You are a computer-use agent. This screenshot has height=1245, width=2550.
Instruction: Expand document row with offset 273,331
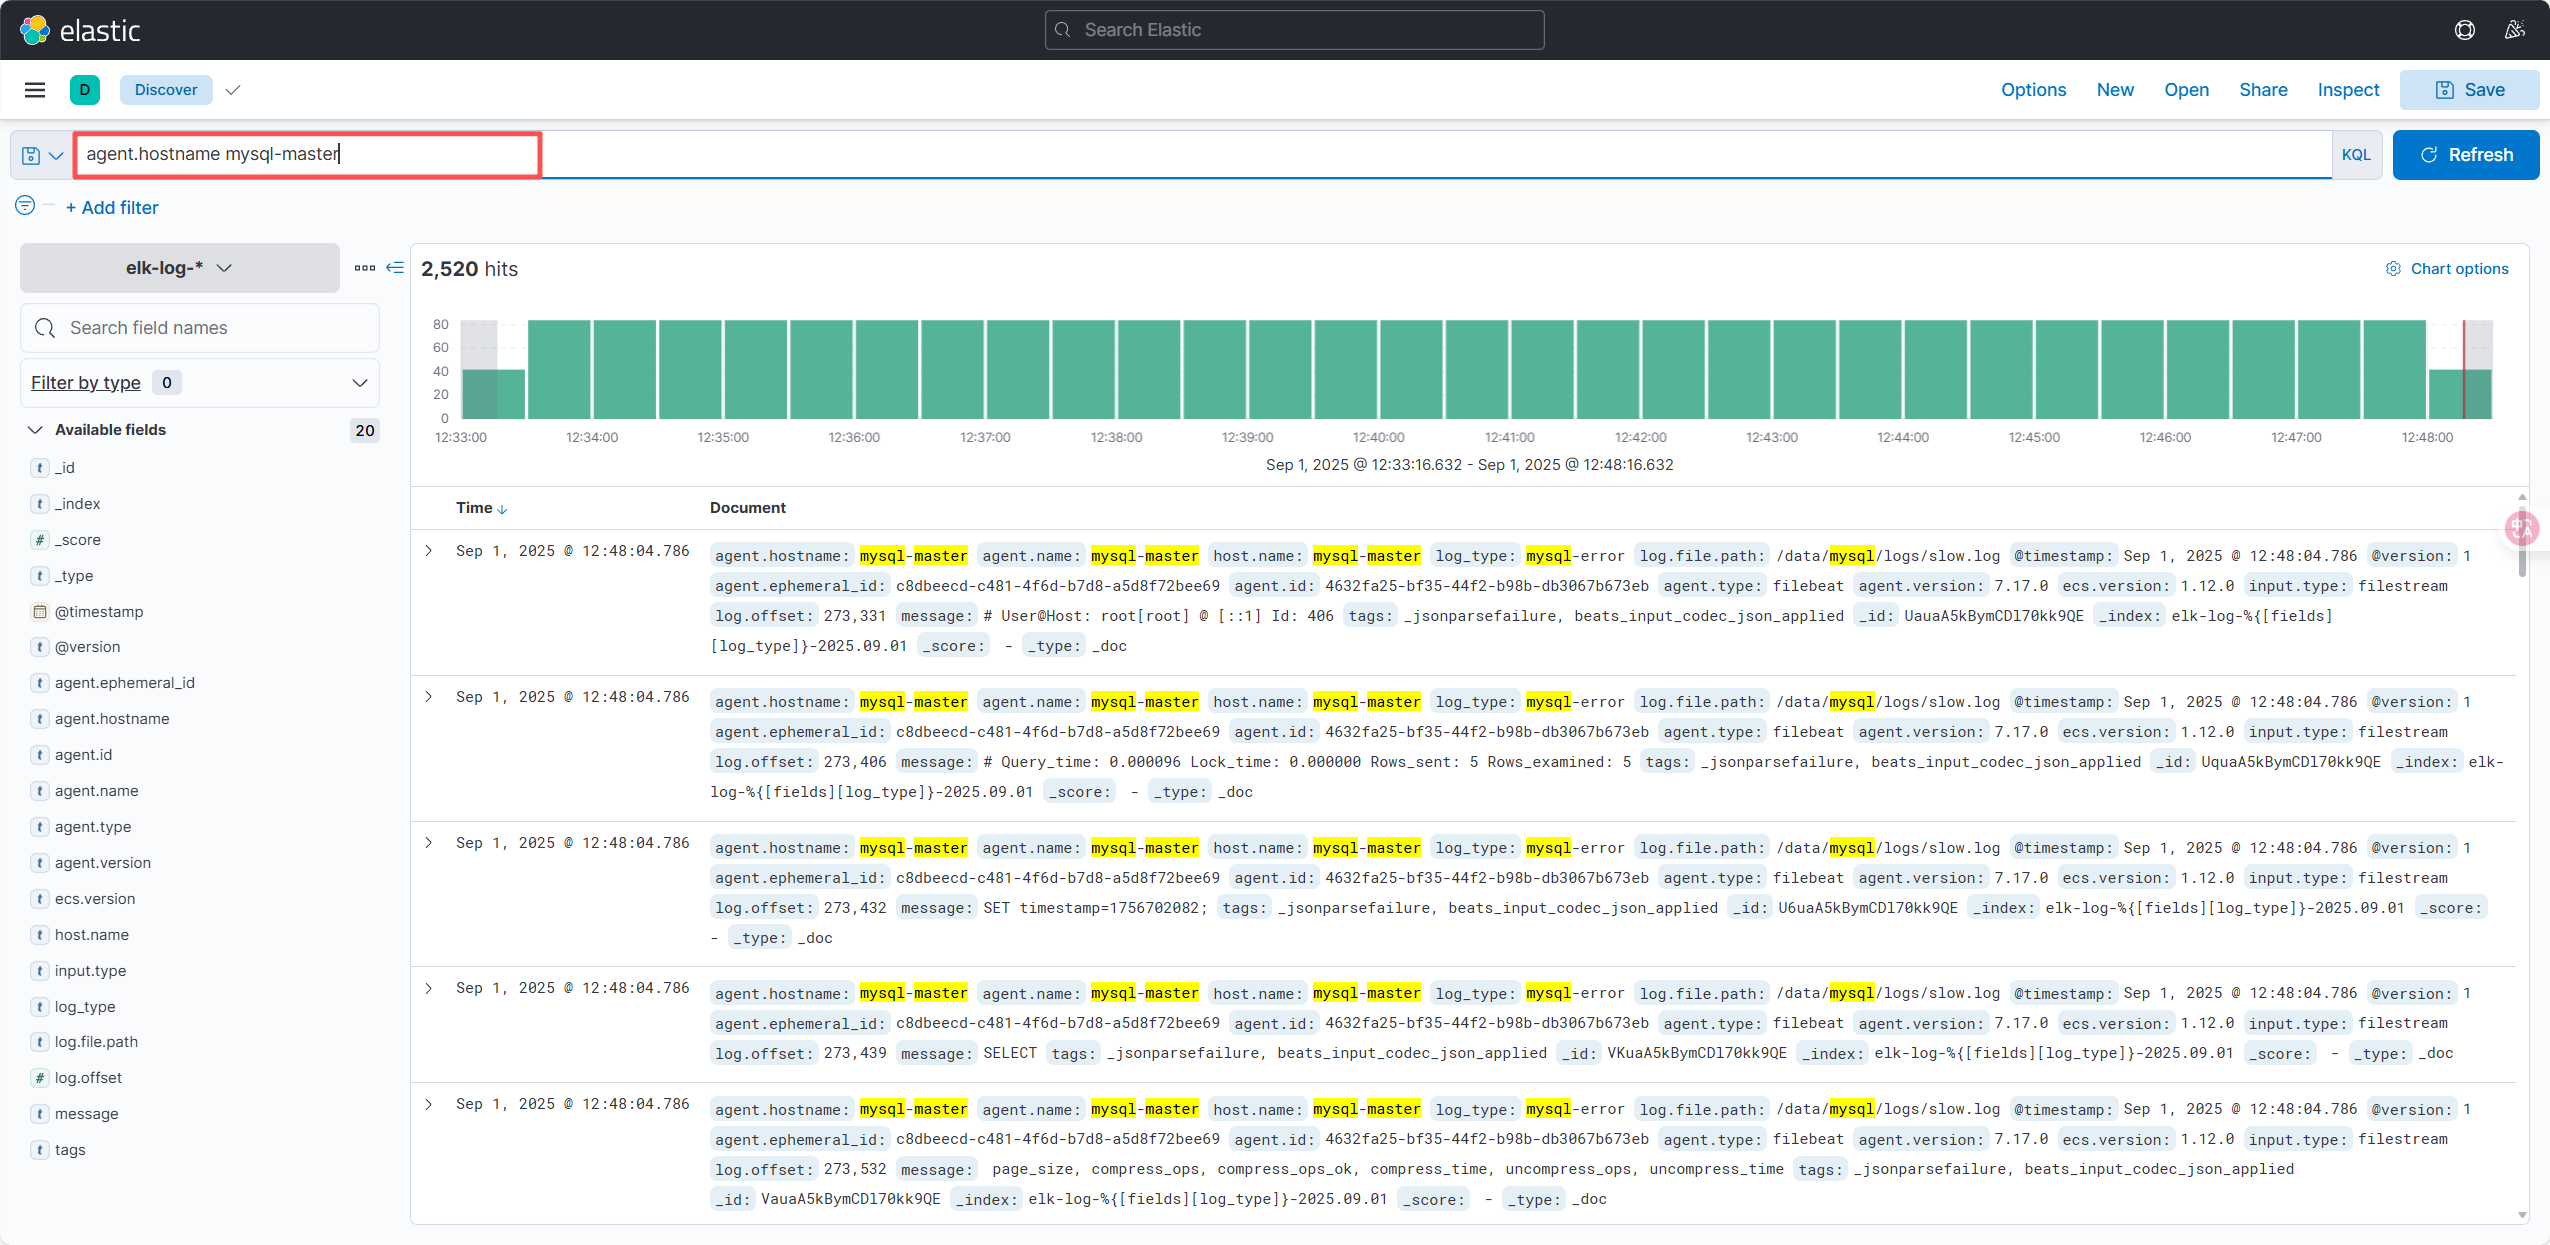click(x=429, y=551)
